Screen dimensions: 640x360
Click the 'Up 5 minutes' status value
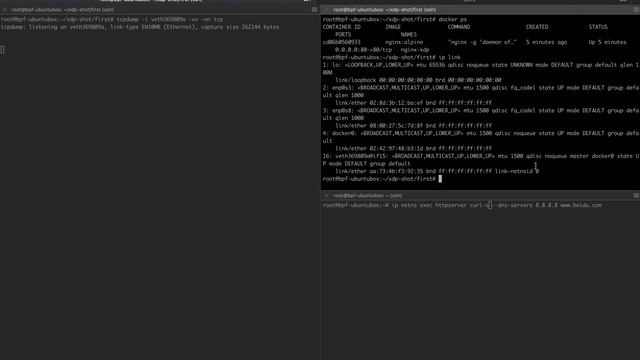pos(607,42)
